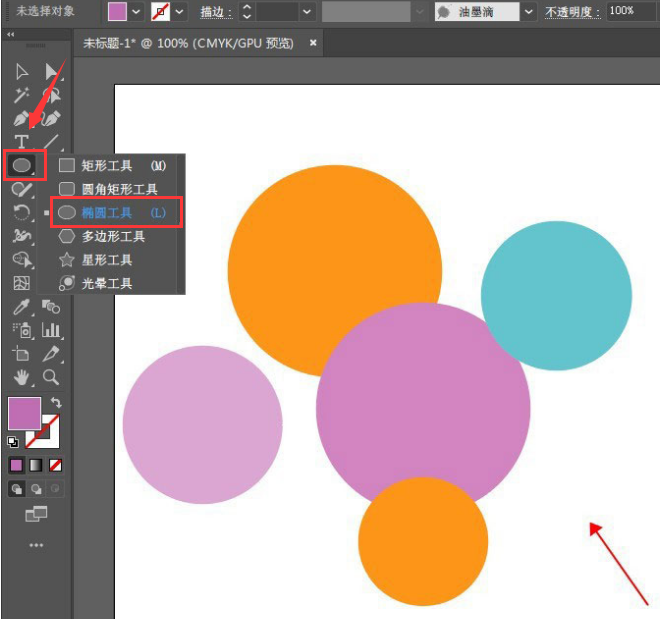Click the 不透明度 label link
The image size is (660, 619).
[x=572, y=11]
